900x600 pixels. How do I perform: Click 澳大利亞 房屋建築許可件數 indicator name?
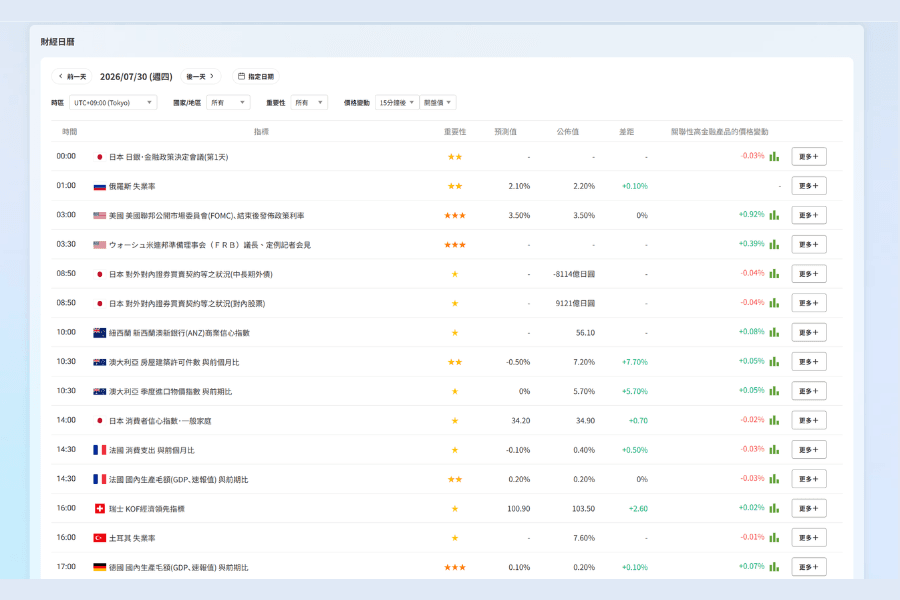tap(174, 362)
